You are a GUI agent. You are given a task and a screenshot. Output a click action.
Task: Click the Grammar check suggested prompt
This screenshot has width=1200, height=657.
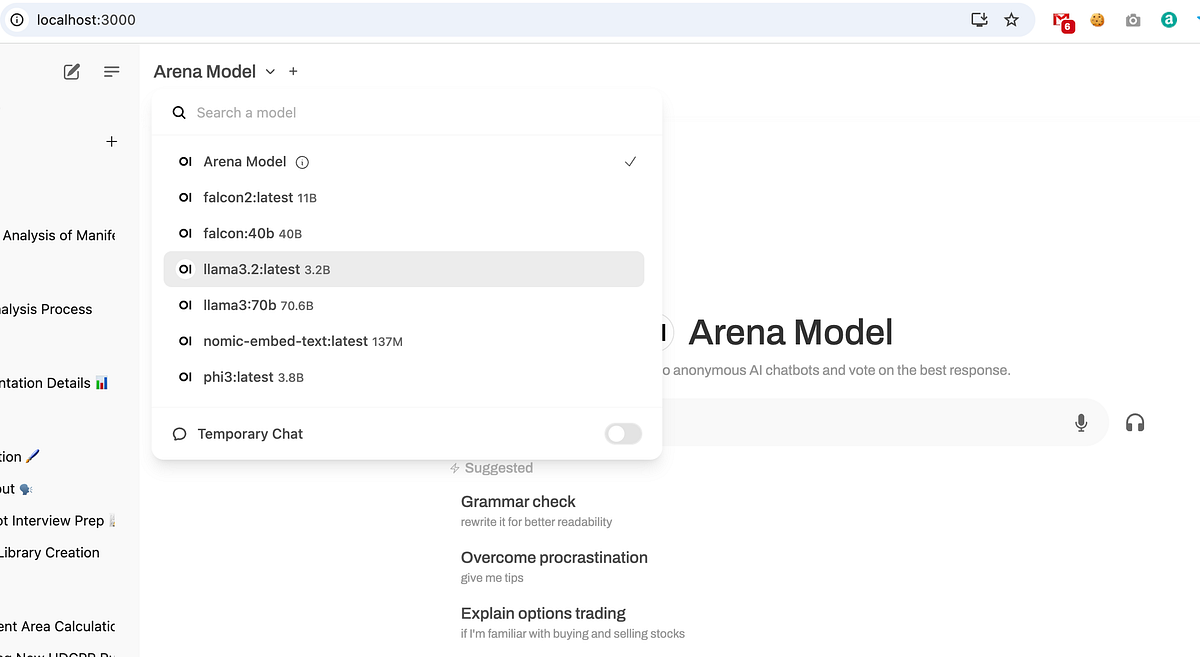tap(518, 501)
